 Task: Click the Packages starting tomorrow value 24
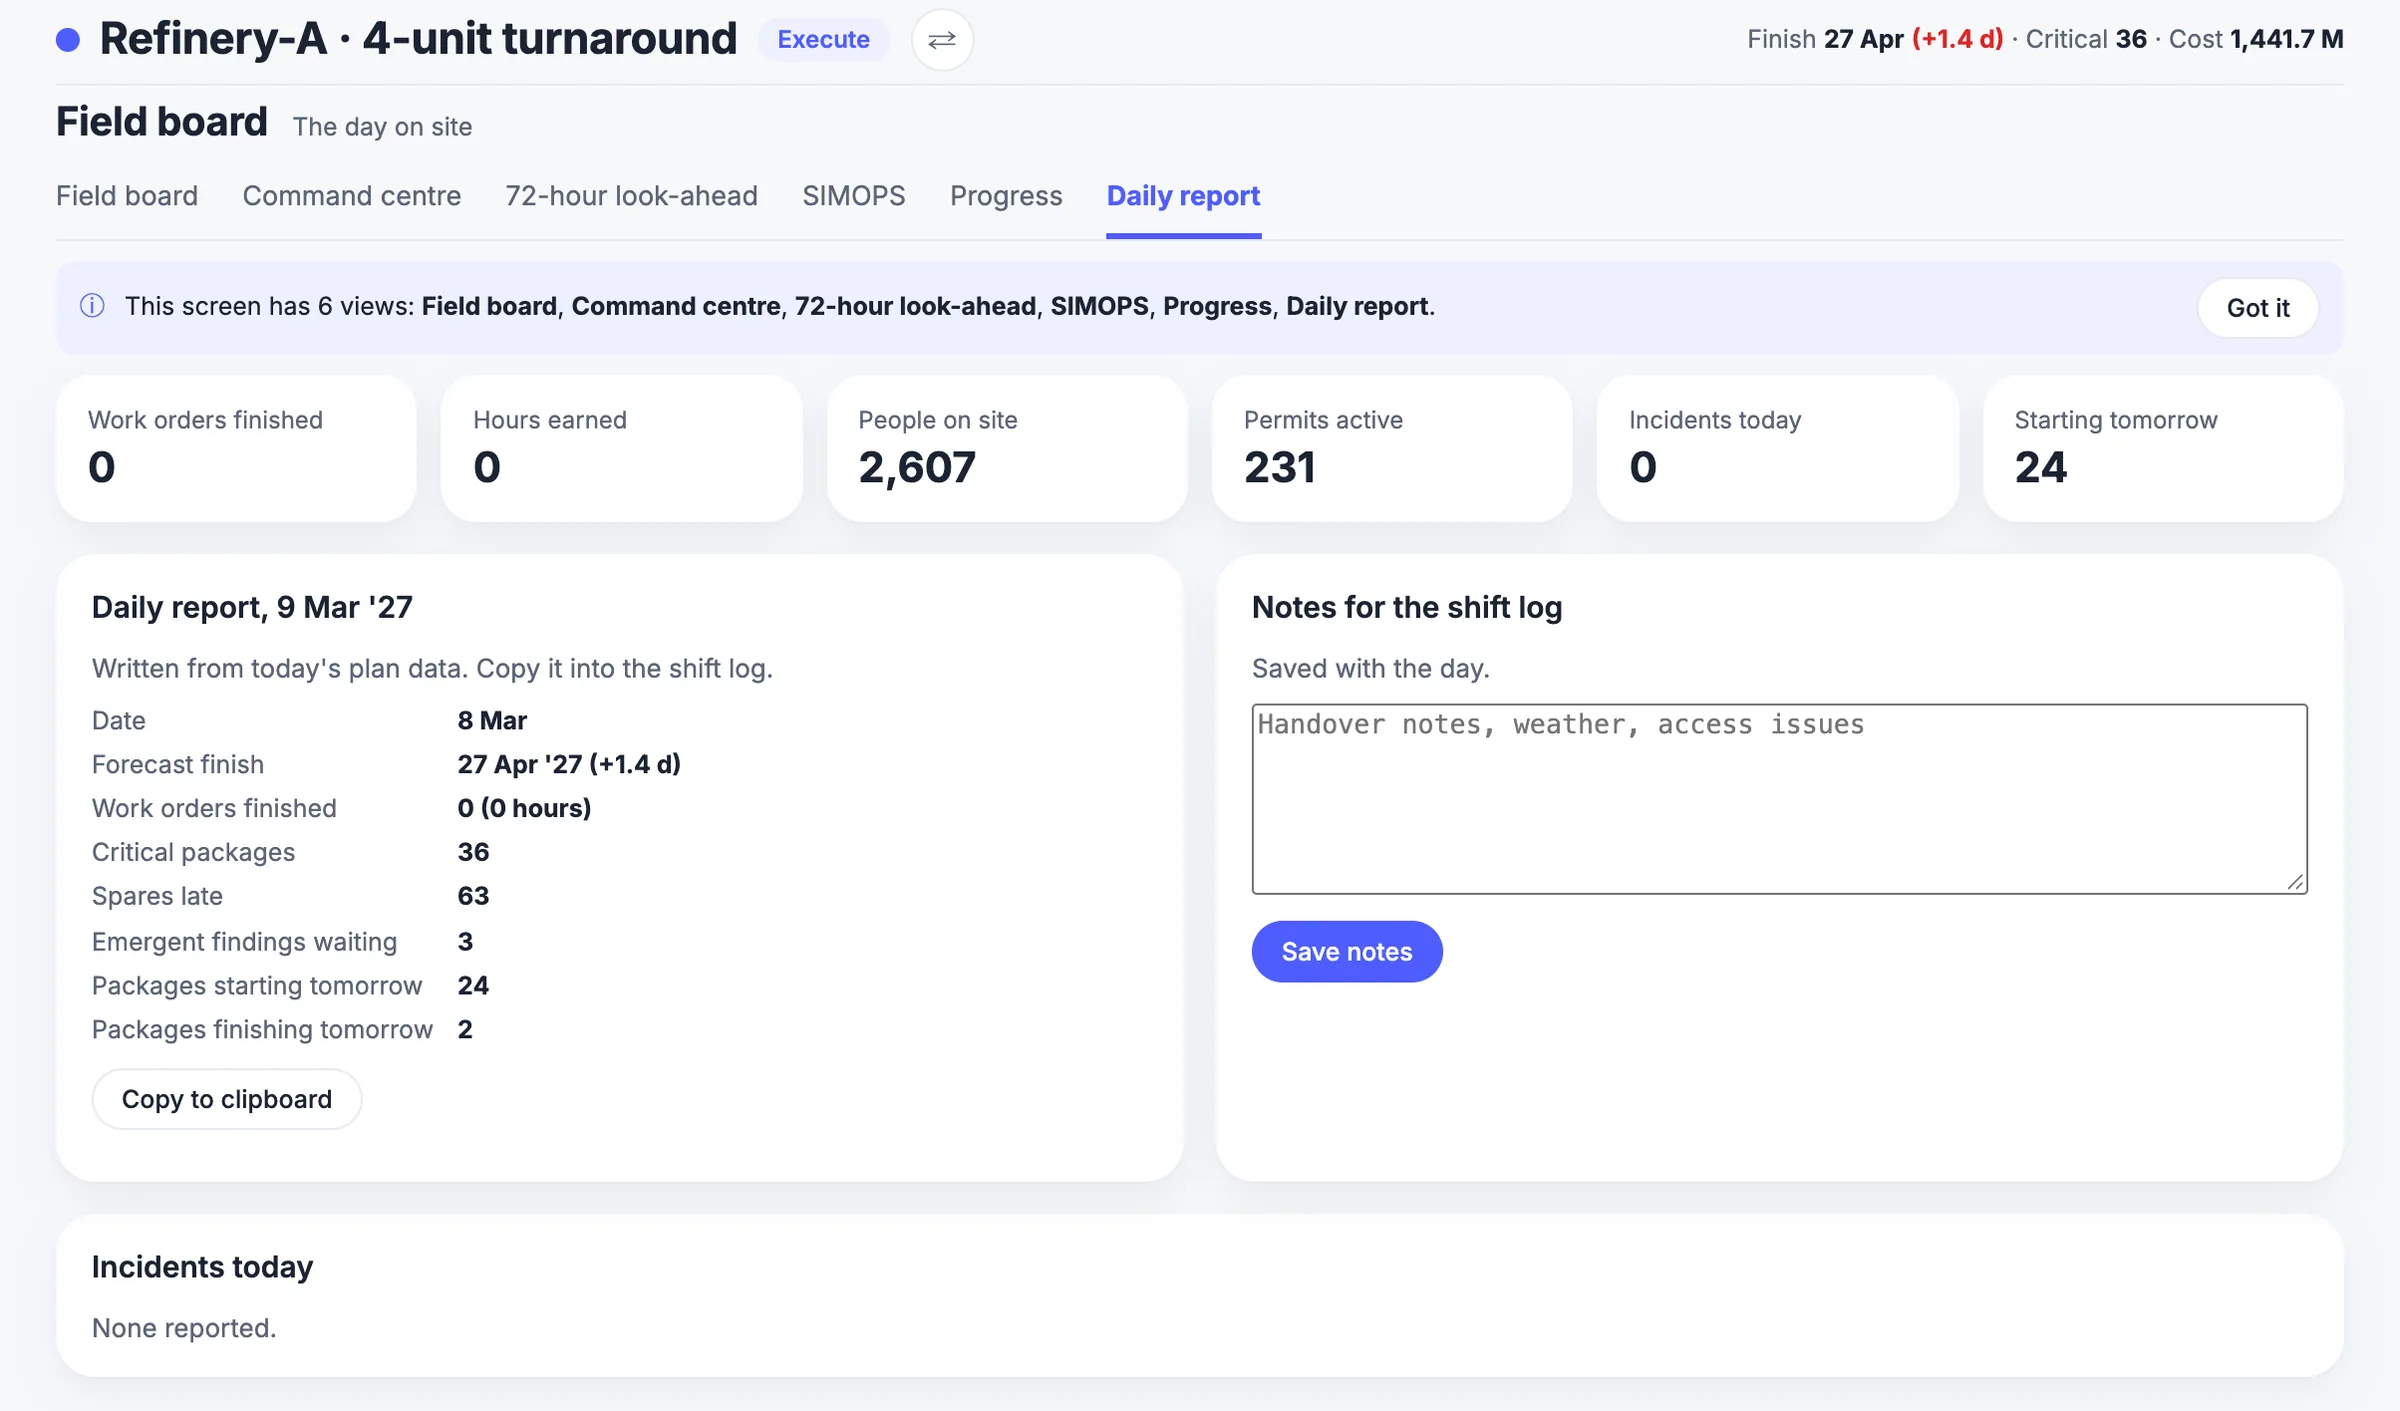(473, 985)
